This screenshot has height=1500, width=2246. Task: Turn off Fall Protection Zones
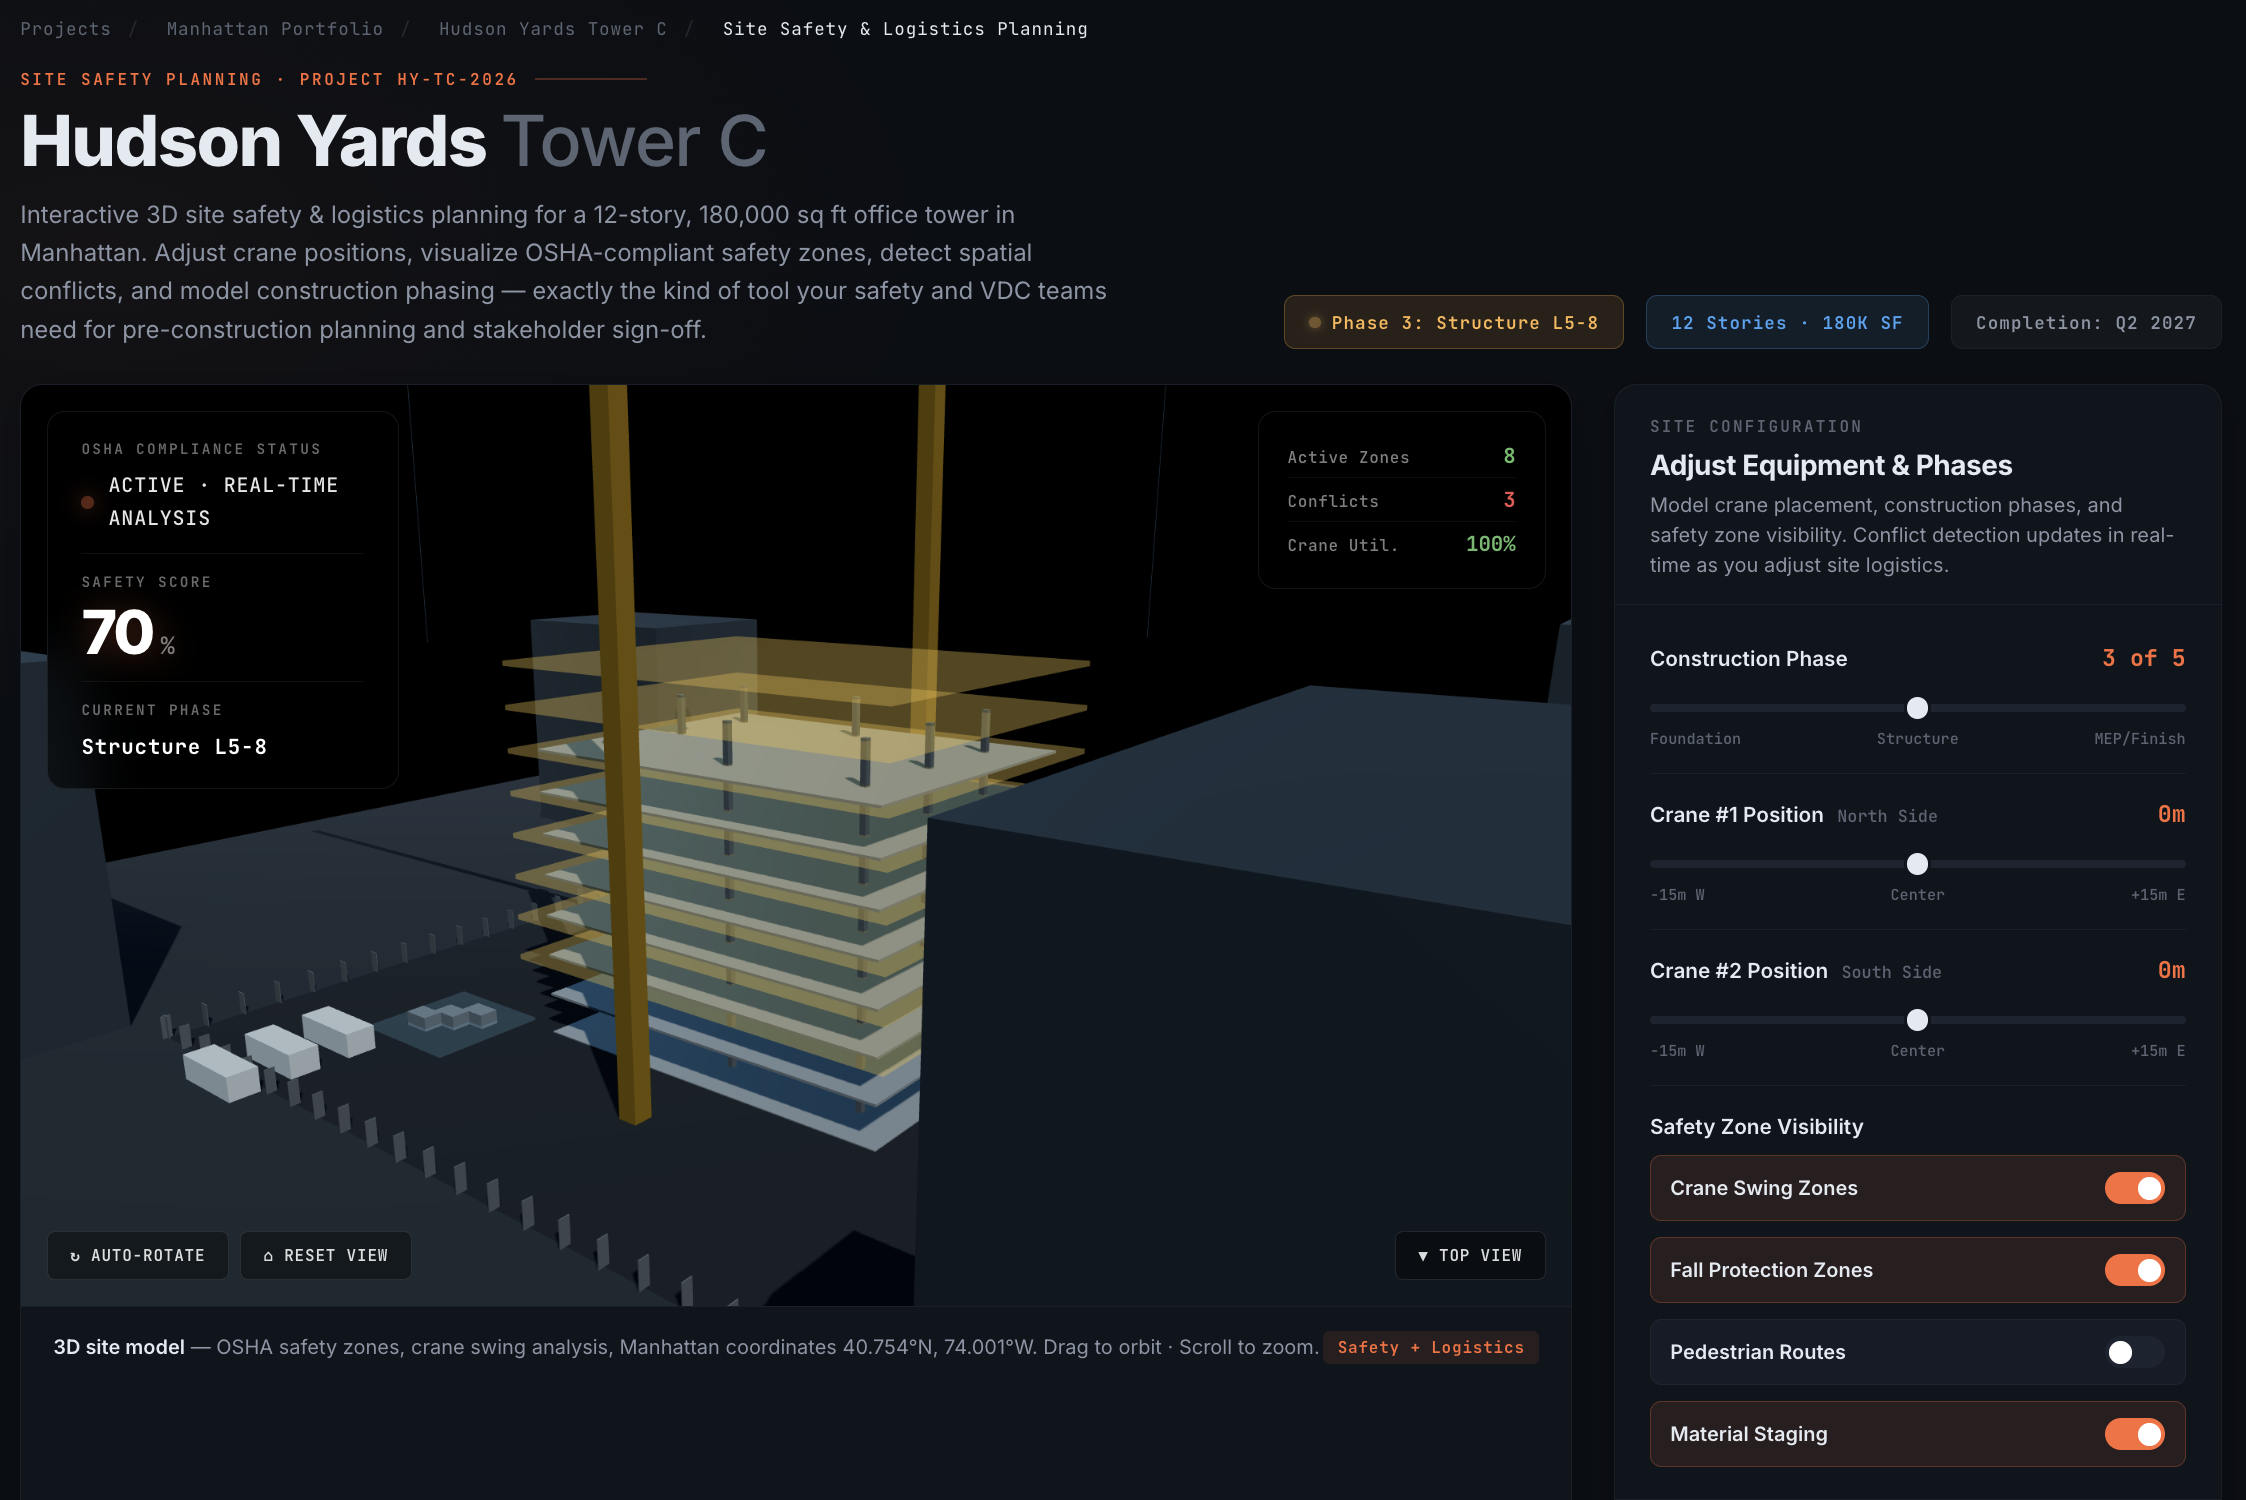2134,1270
